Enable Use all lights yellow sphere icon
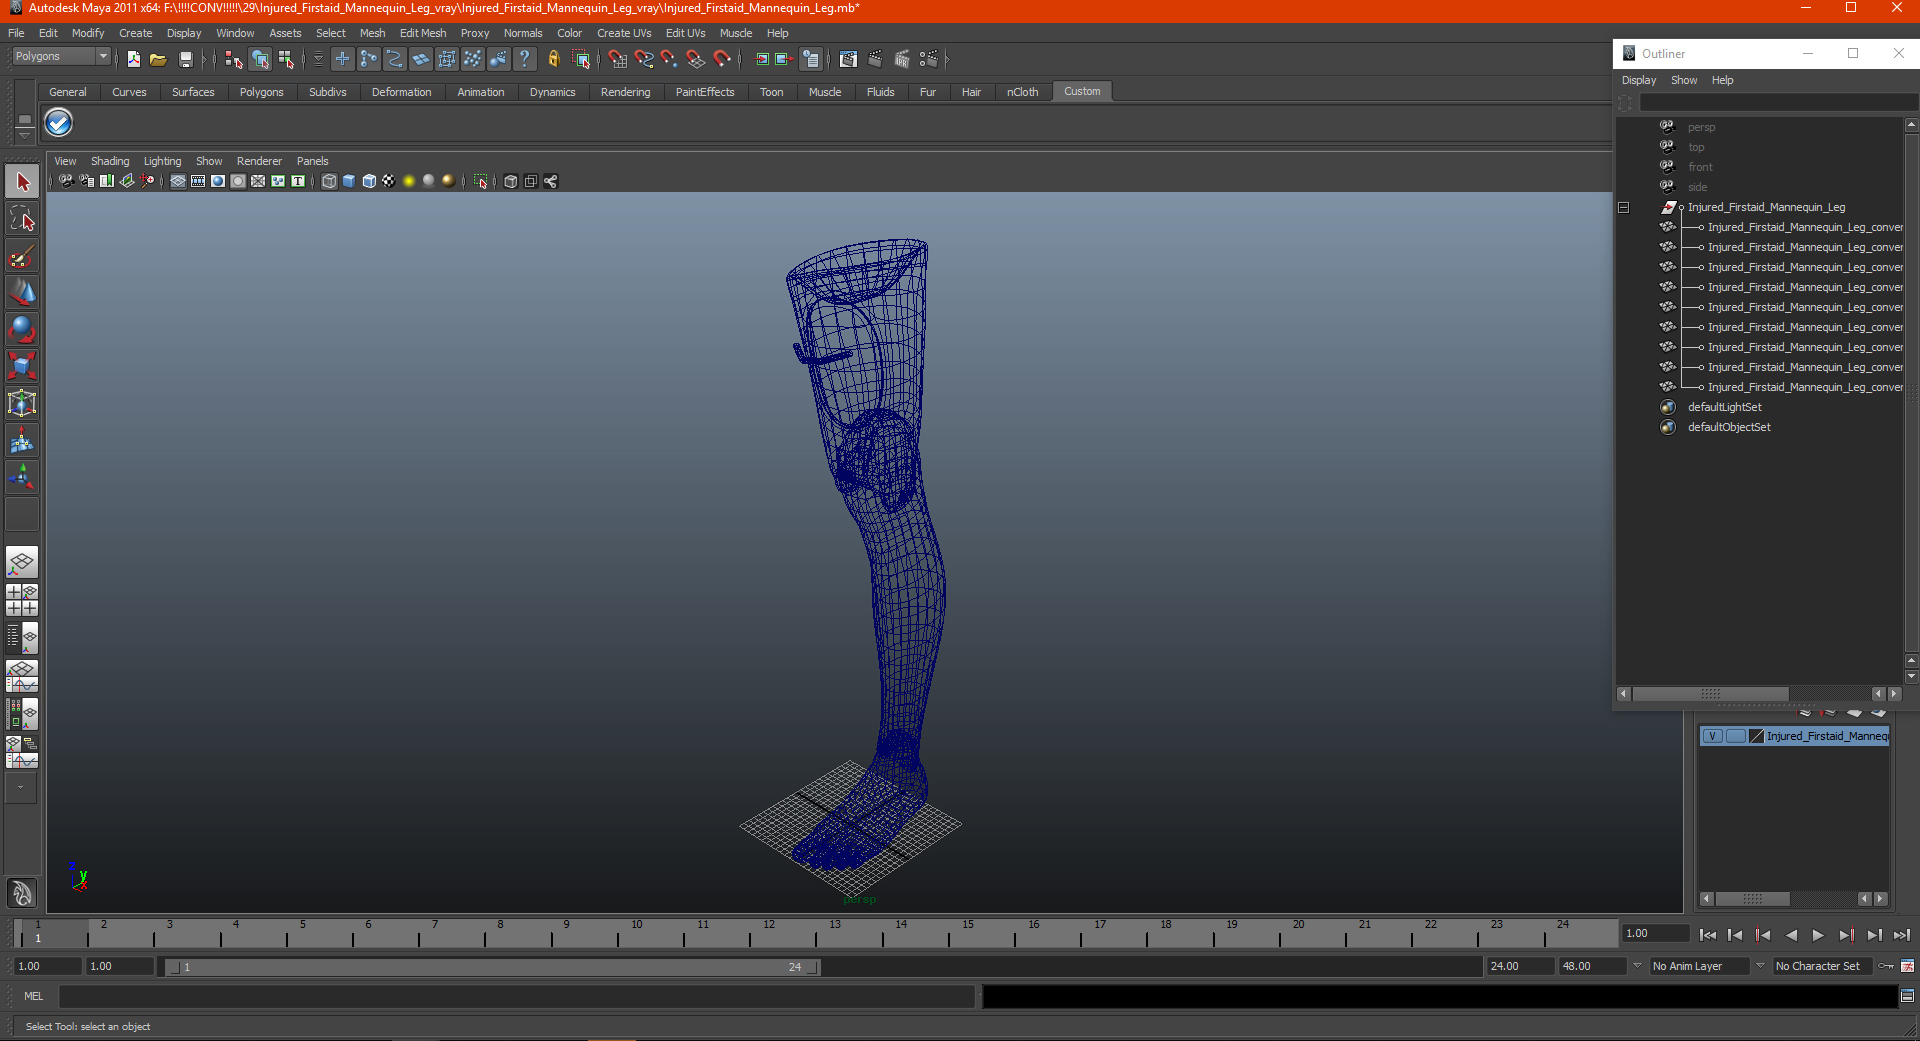 pos(409,181)
